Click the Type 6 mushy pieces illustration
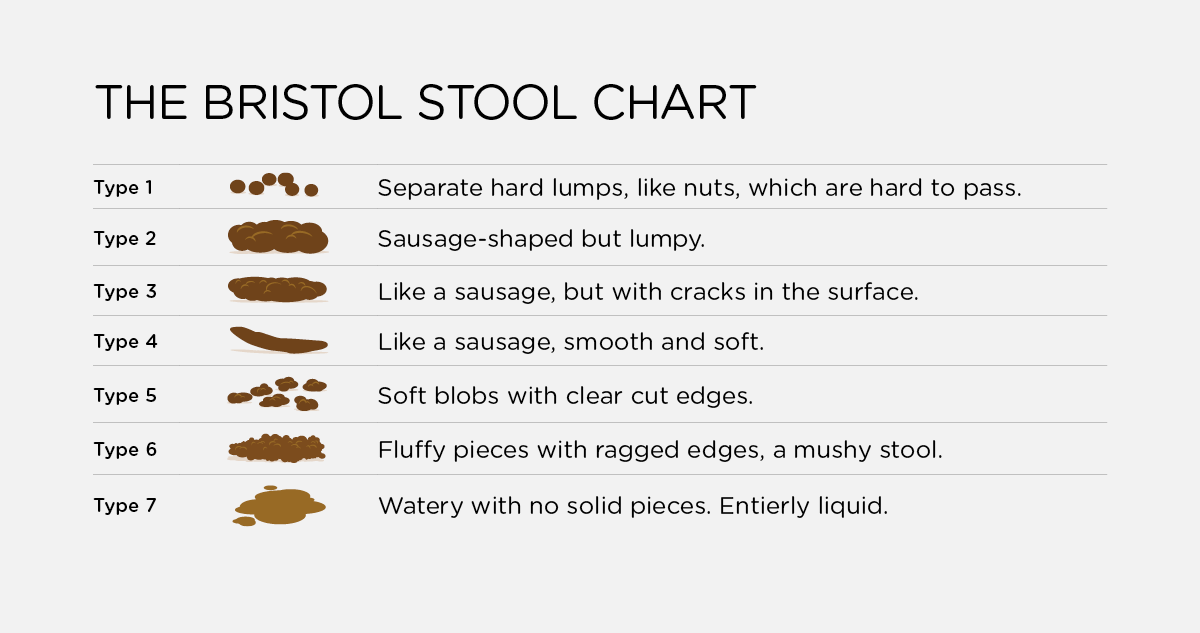1200x633 pixels. point(278,448)
